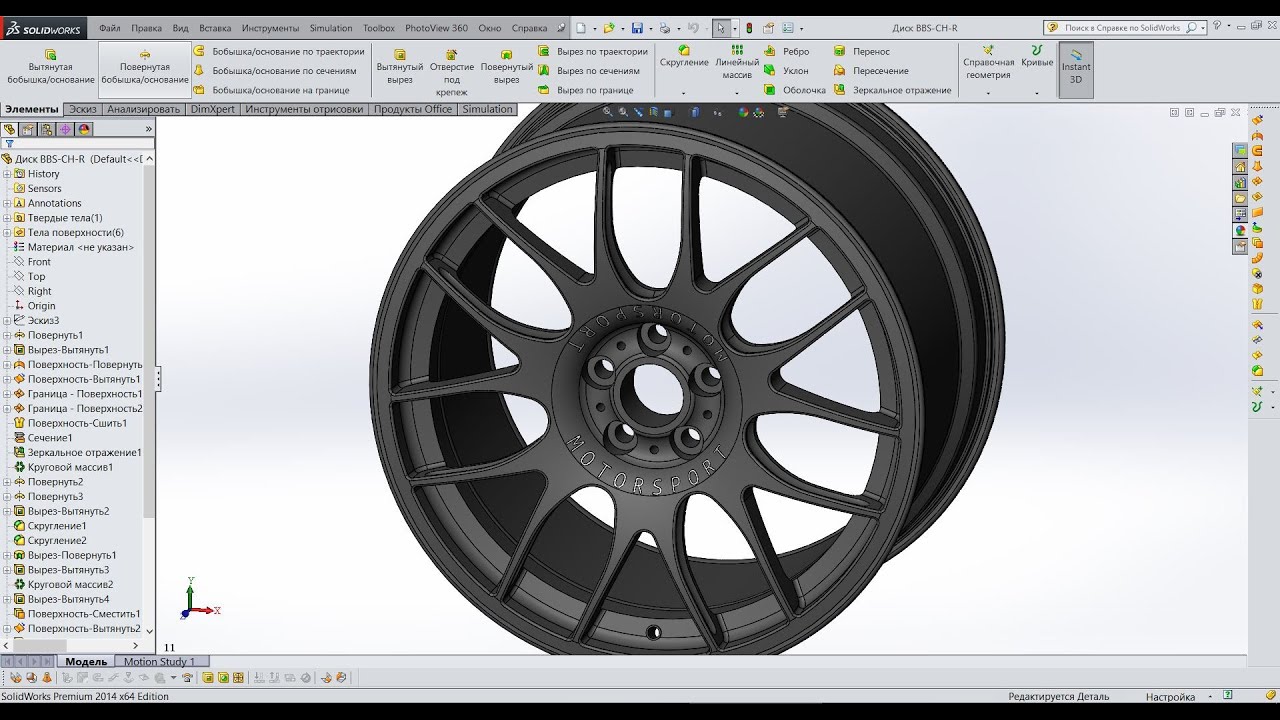Viewport: 1280px width, 720px height.
Task: Open the Кривые curves tool
Action: (x=1037, y=56)
